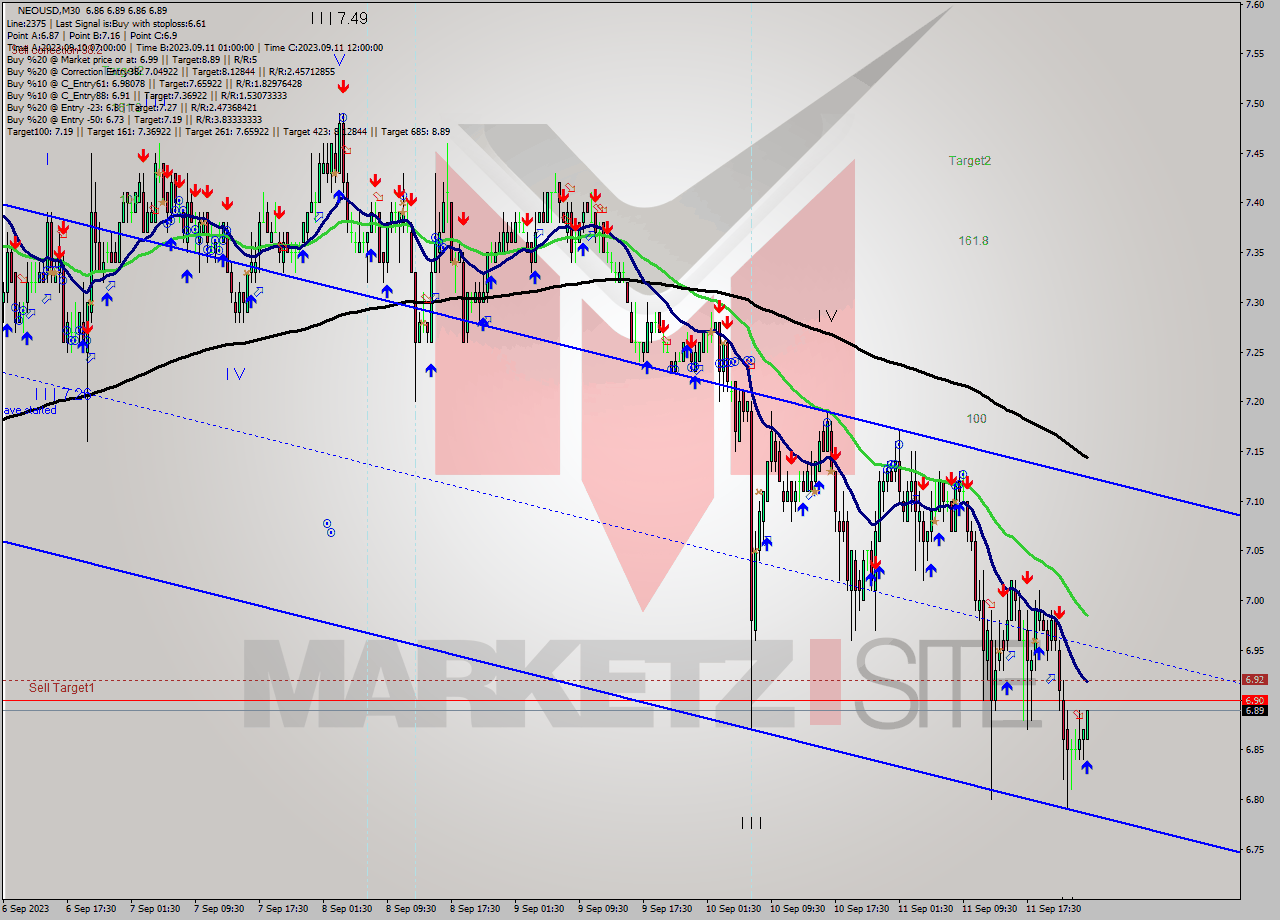
Task: Click the '11 Sep 09:30' time label
Action: coord(987,909)
